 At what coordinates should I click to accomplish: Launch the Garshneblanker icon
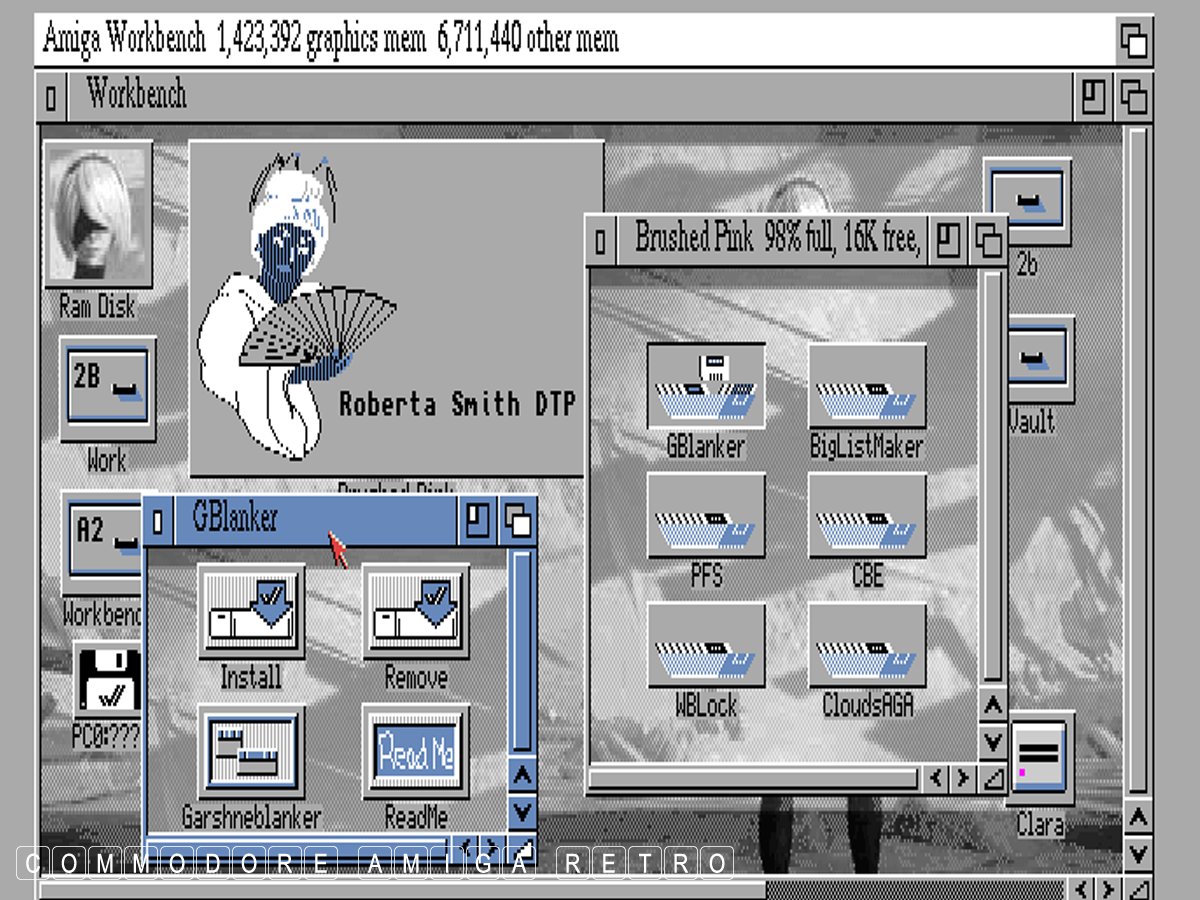[x=251, y=752]
